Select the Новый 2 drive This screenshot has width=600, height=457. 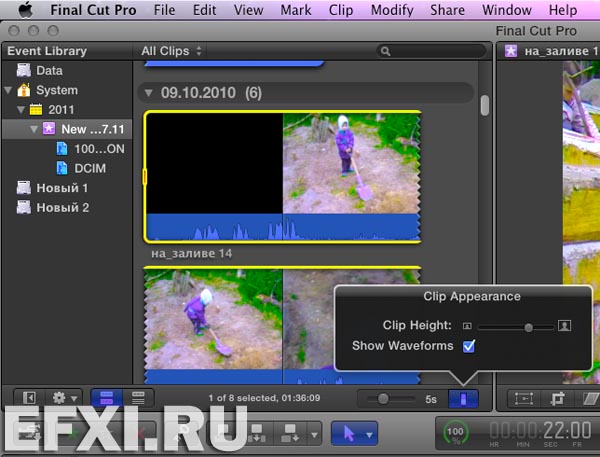53,207
